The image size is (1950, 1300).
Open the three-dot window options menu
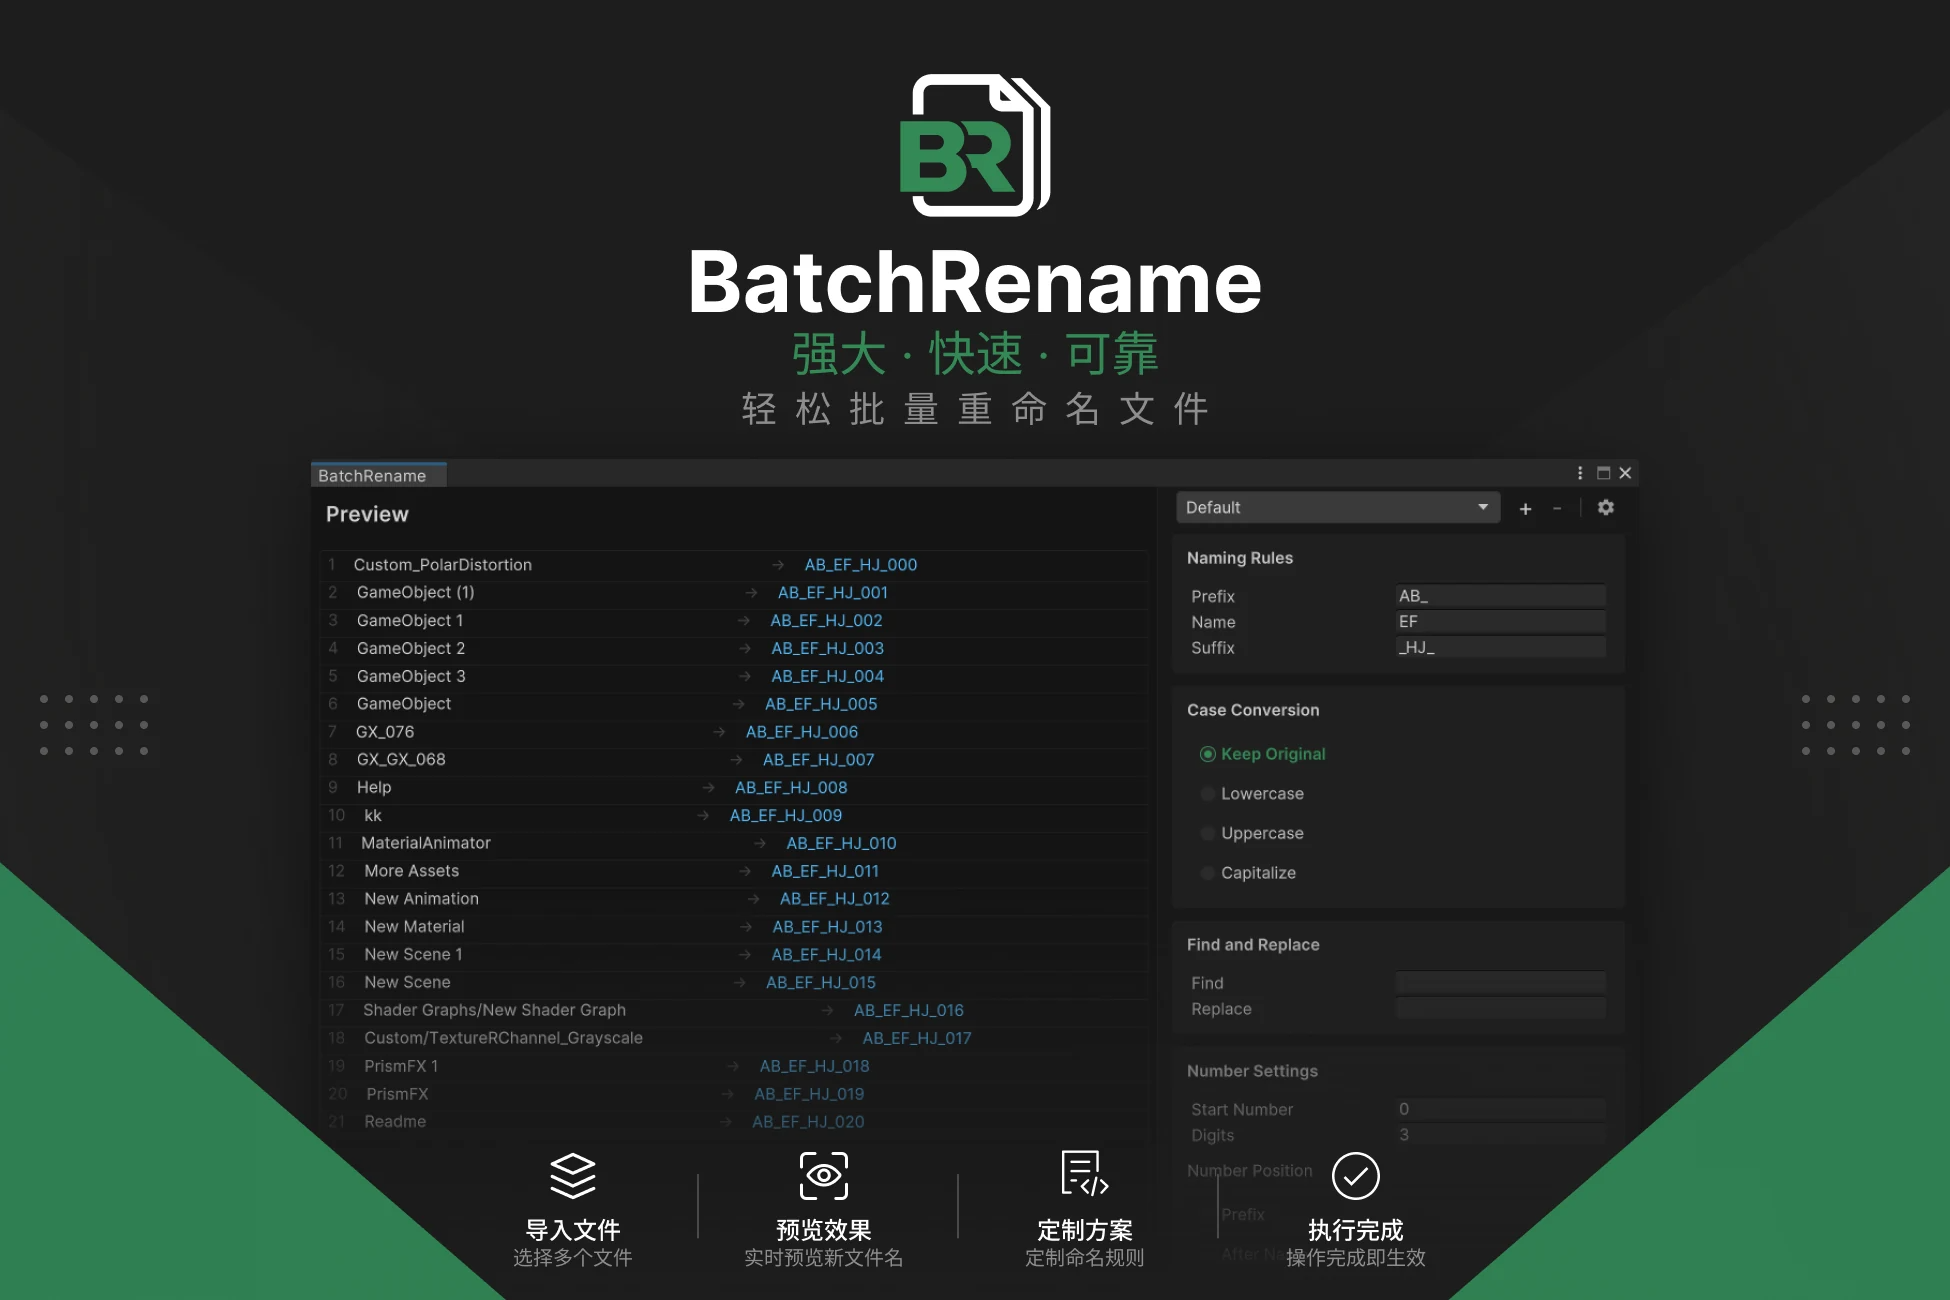click(x=1580, y=473)
